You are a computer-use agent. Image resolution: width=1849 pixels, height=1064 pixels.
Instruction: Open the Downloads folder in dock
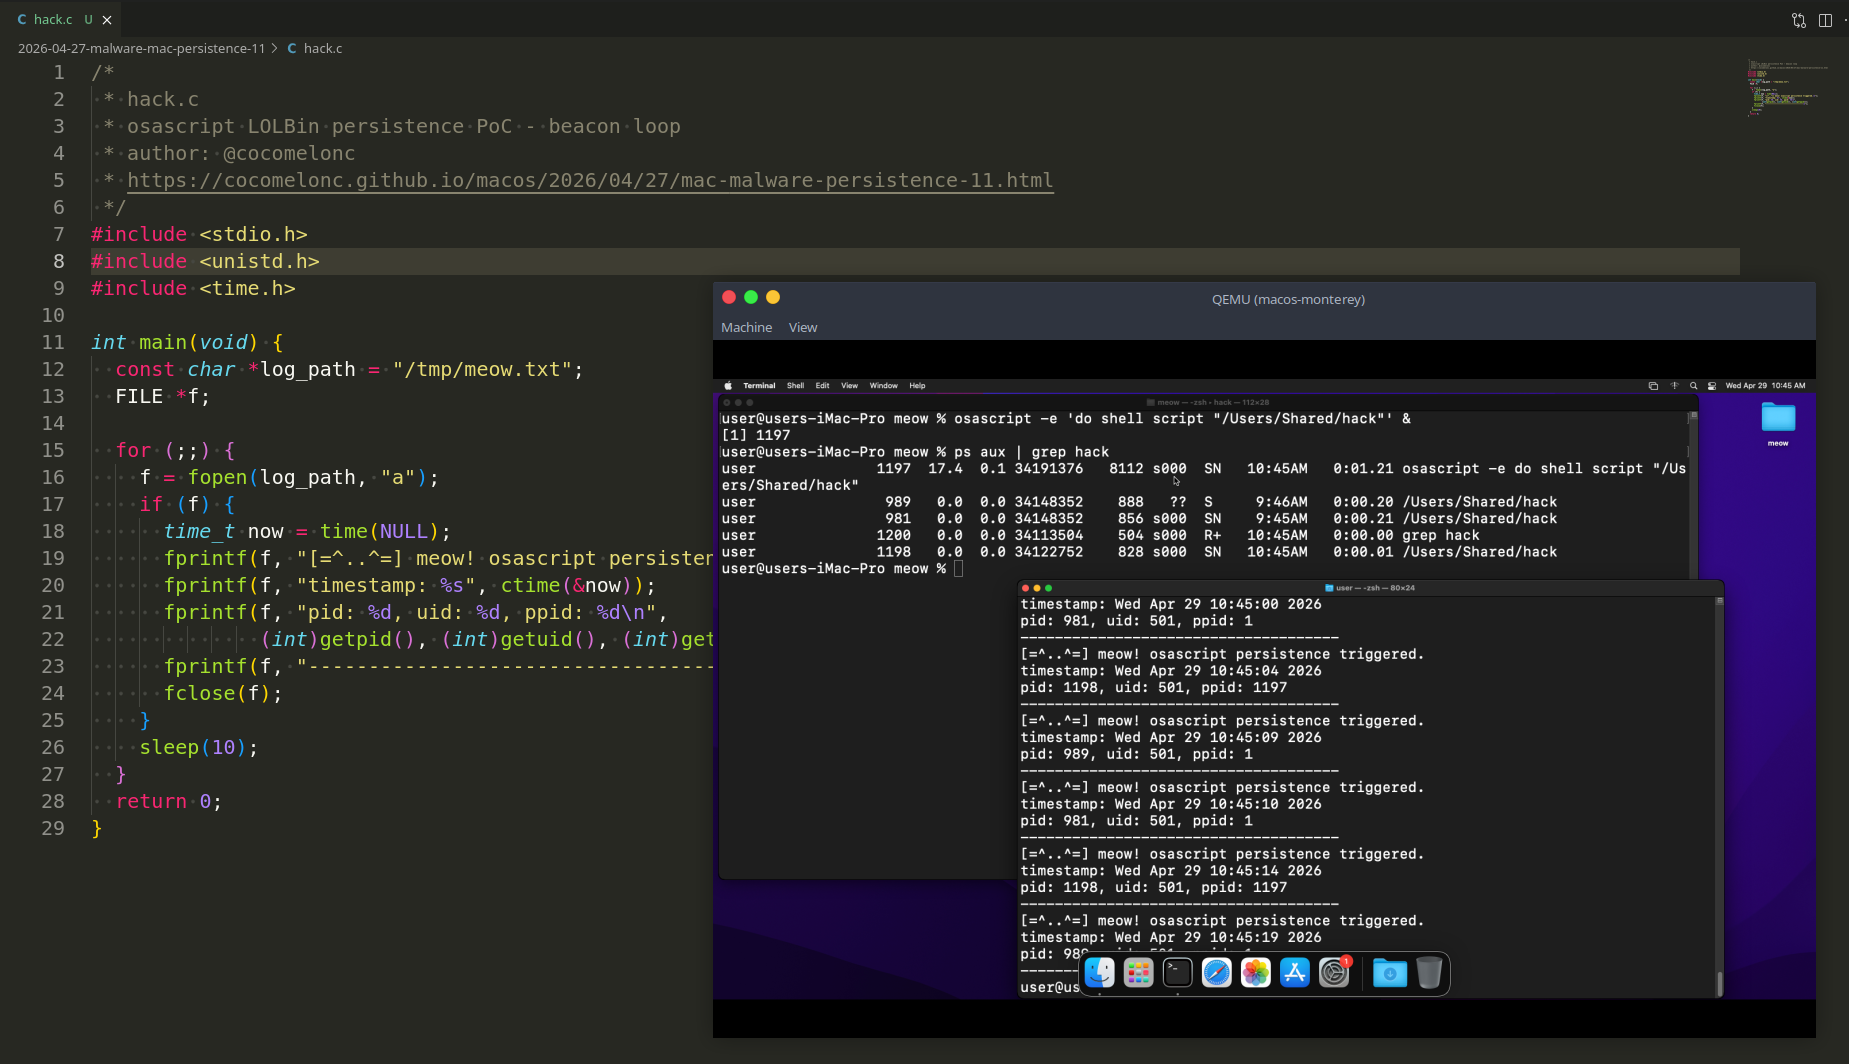[x=1389, y=972]
